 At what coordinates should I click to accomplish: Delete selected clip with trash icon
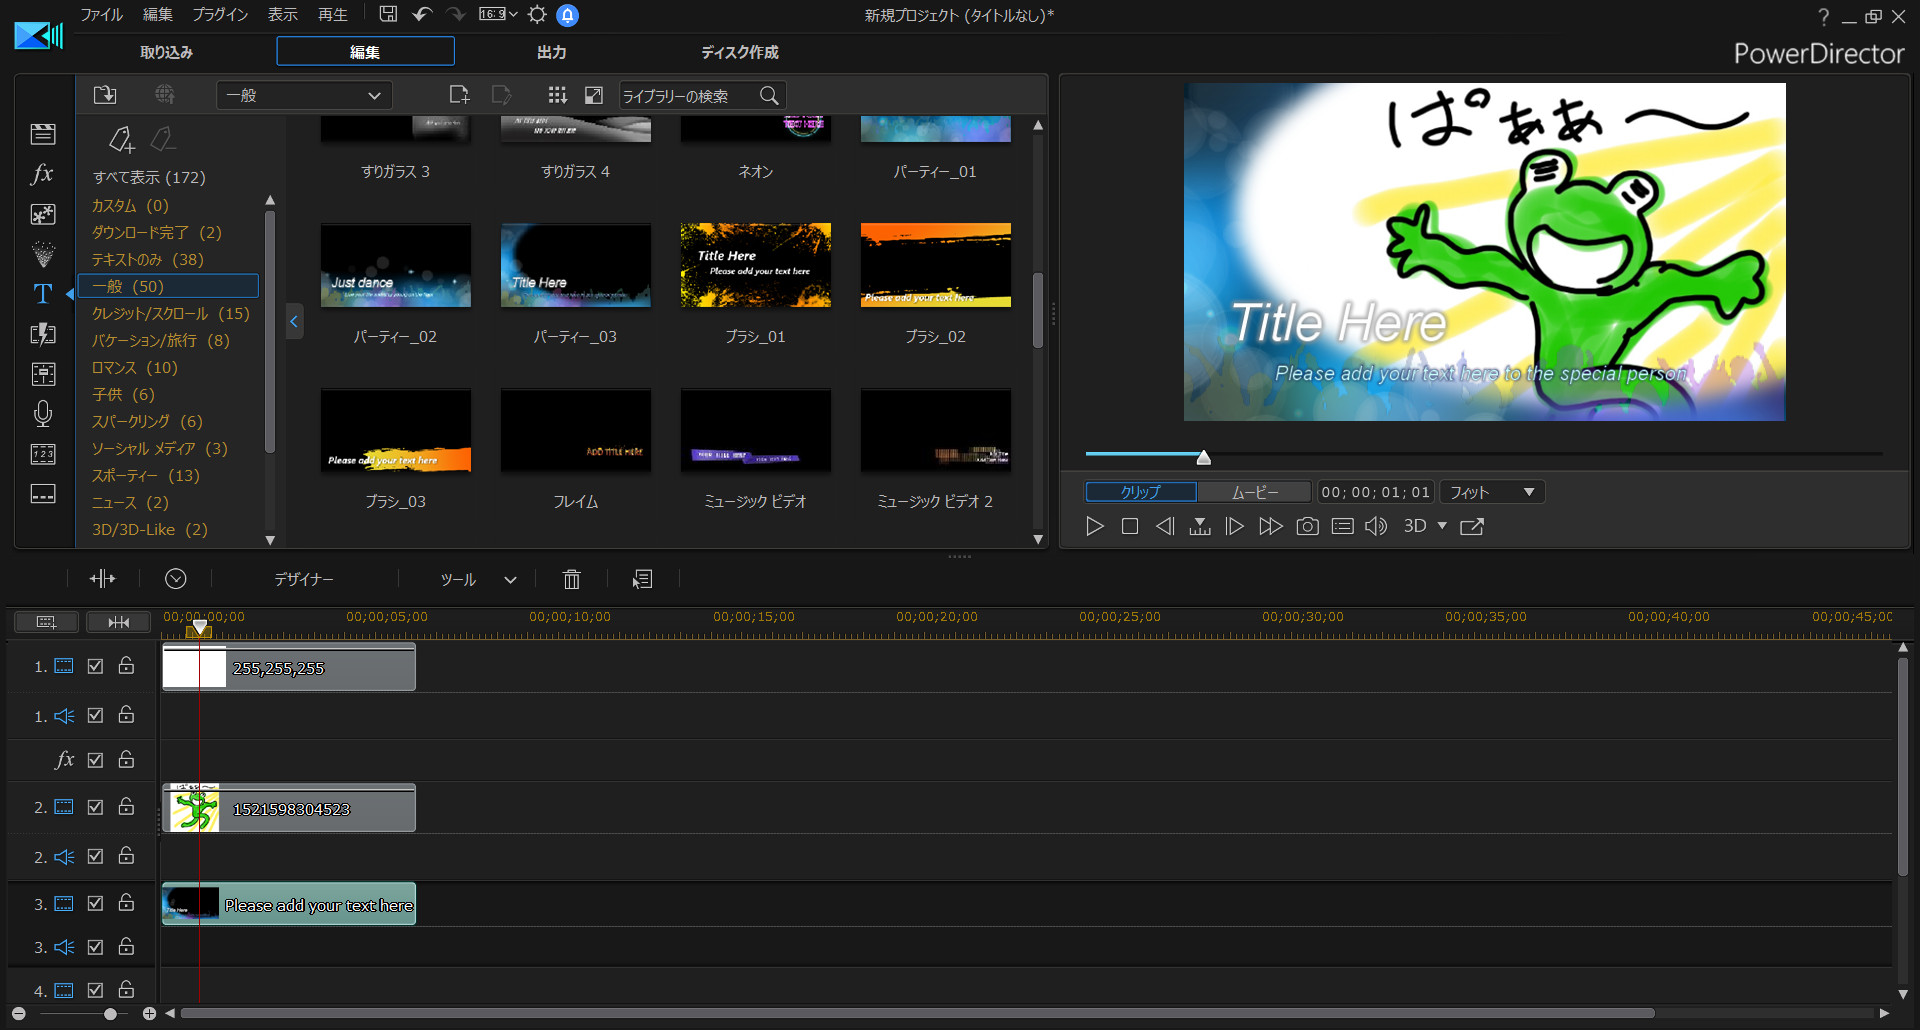click(572, 579)
